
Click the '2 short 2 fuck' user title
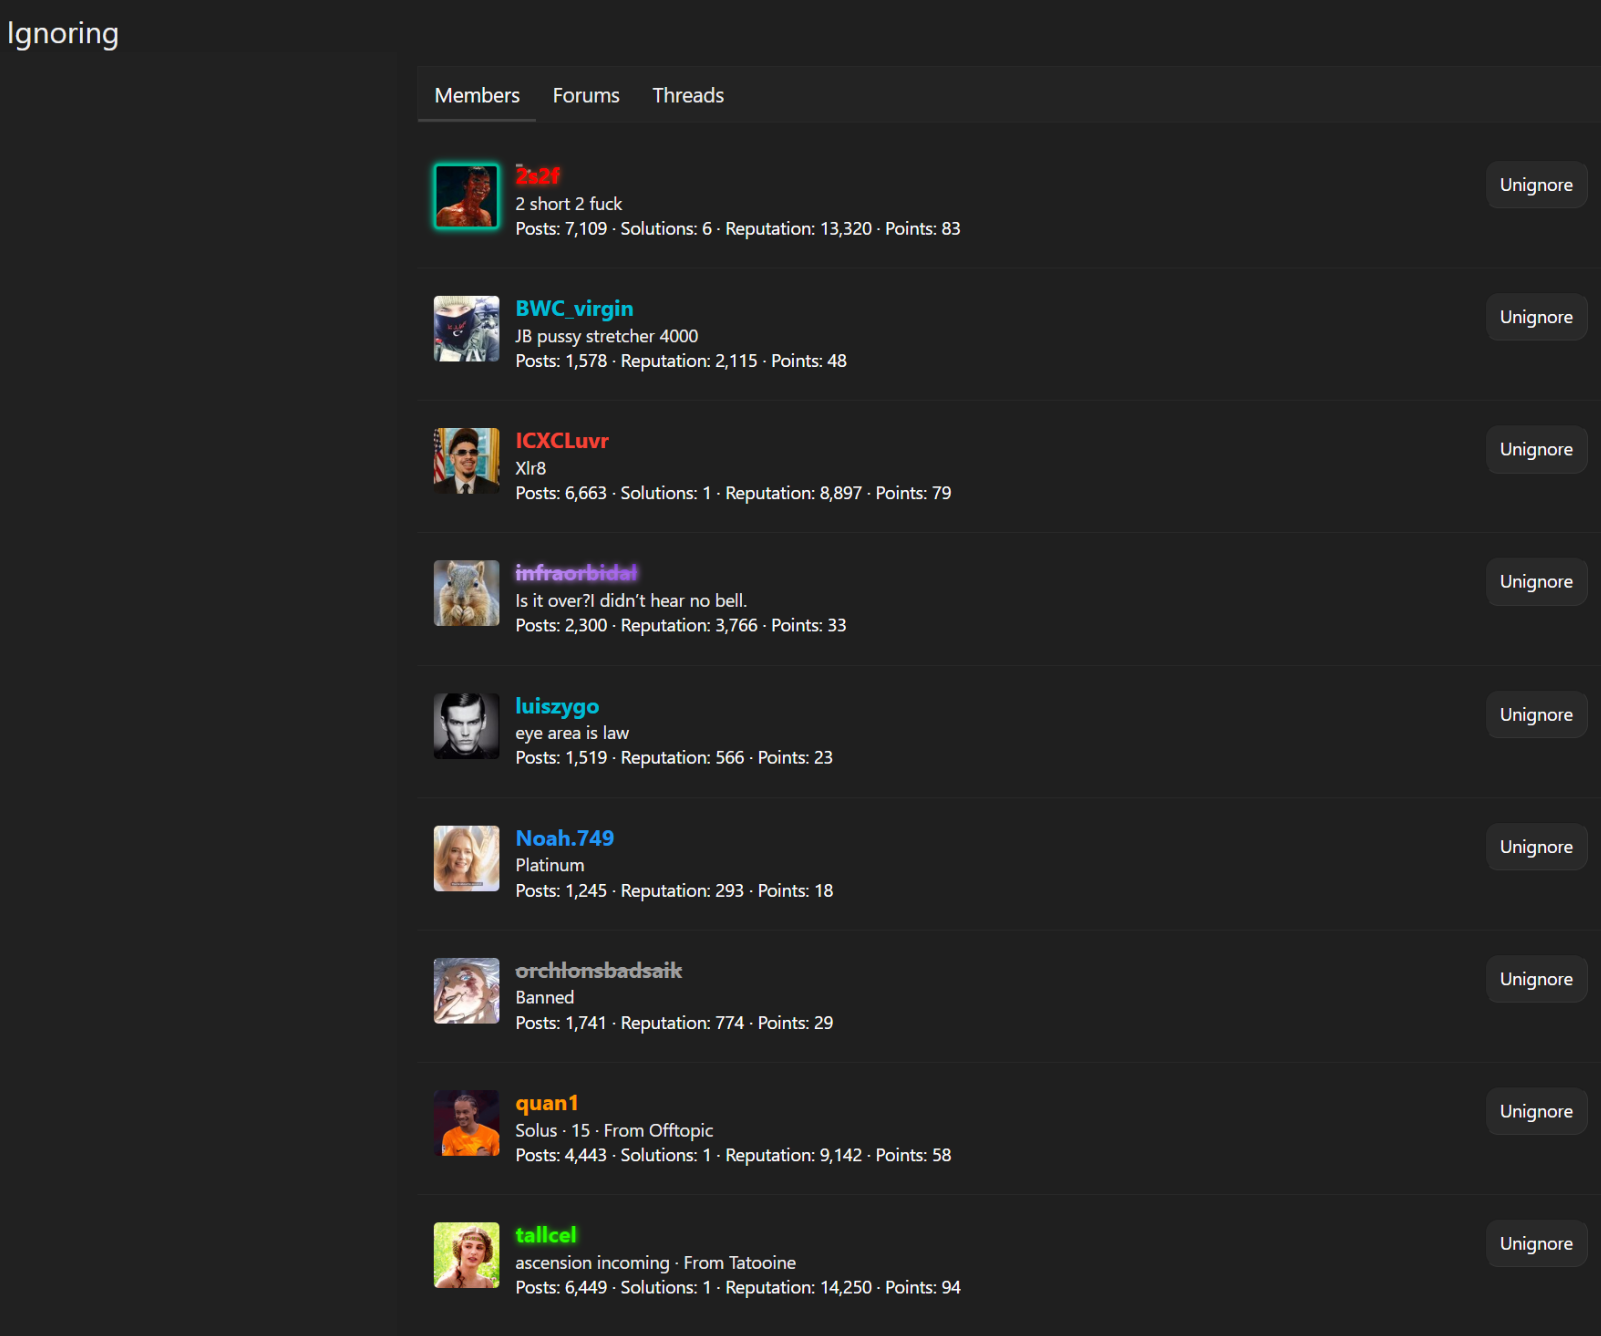point(569,204)
